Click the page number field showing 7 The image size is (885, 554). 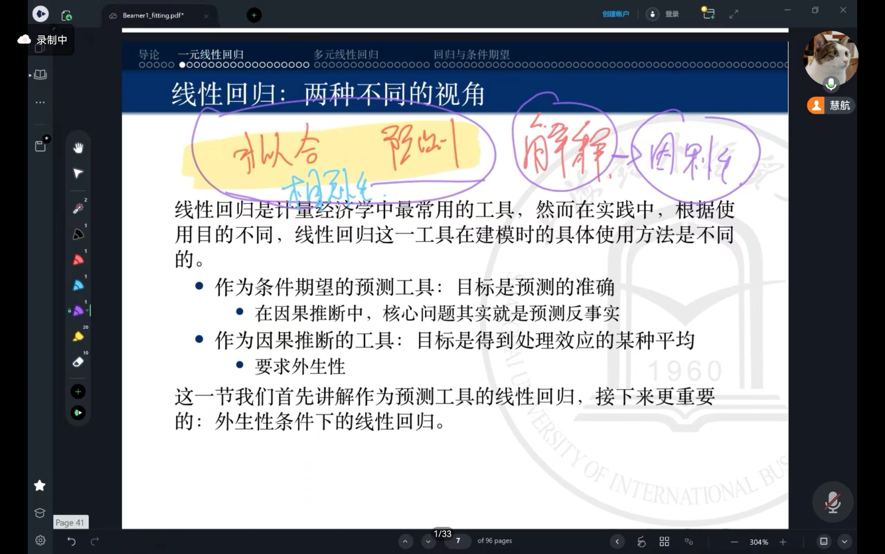458,540
